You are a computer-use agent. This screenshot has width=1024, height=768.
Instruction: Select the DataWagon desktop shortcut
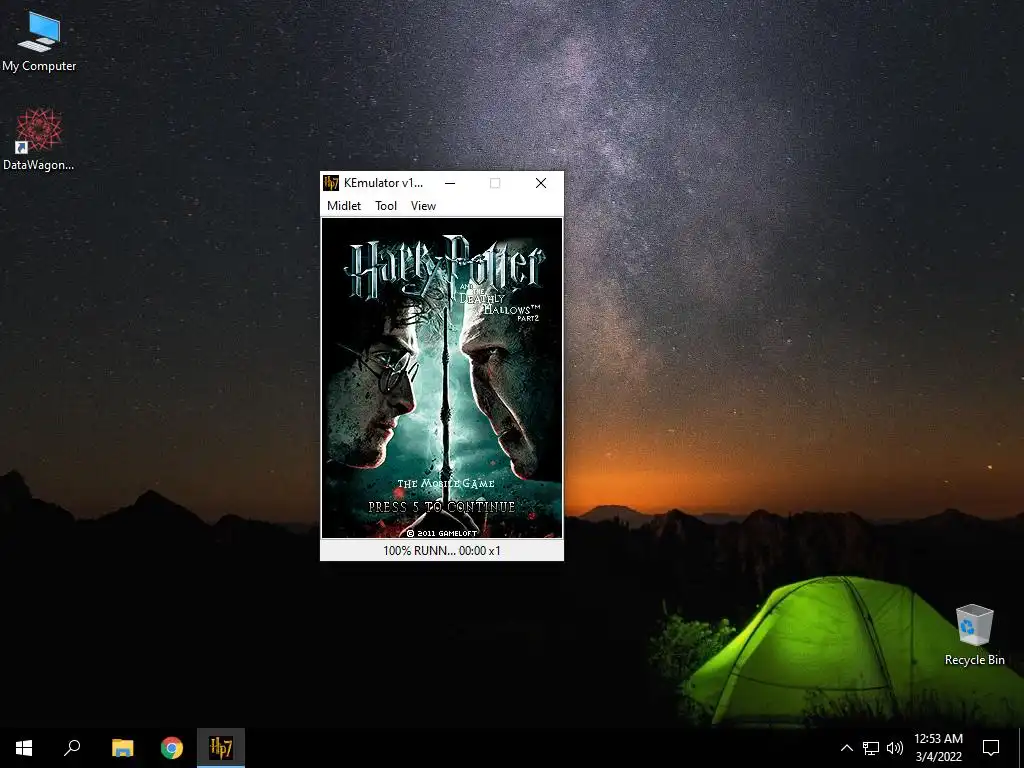click(39, 140)
